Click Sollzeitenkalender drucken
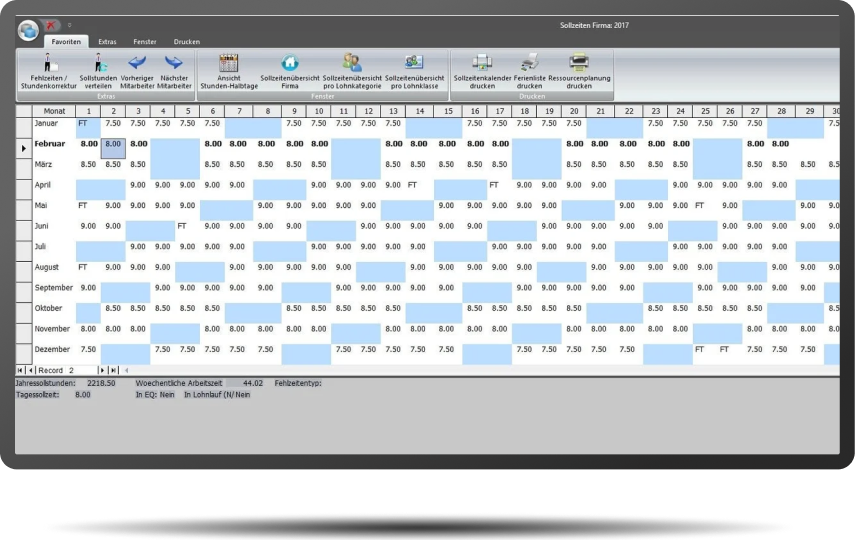The width and height of the screenshot is (855, 540). tap(482, 71)
